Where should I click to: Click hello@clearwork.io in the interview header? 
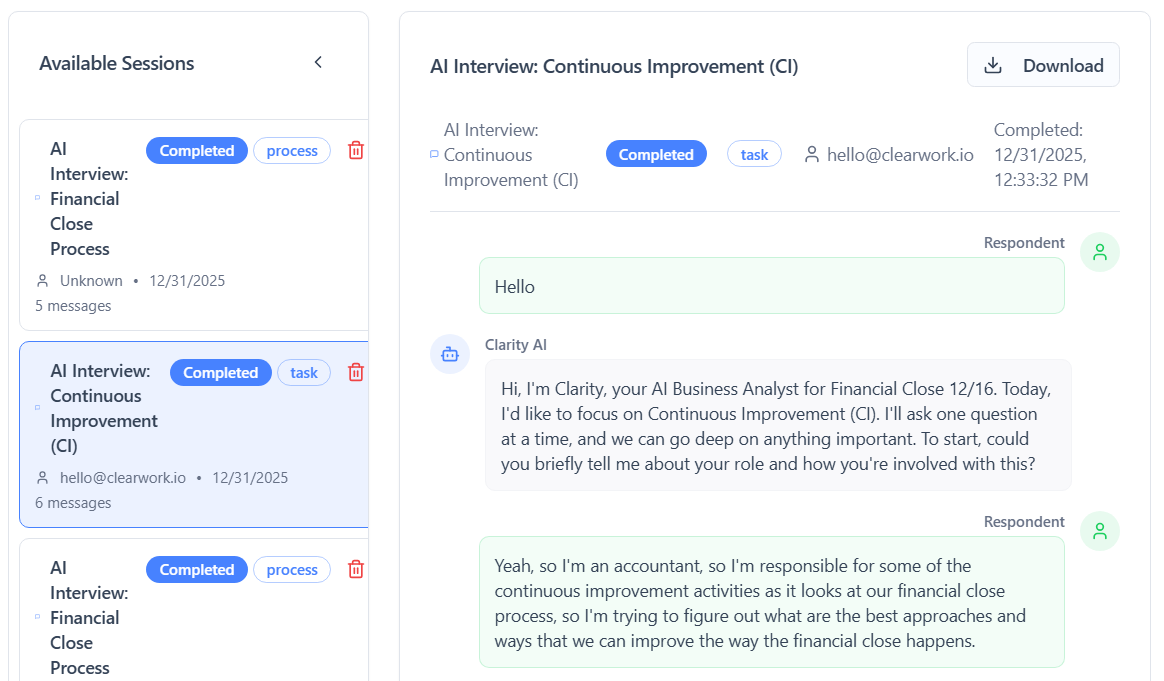click(x=900, y=154)
